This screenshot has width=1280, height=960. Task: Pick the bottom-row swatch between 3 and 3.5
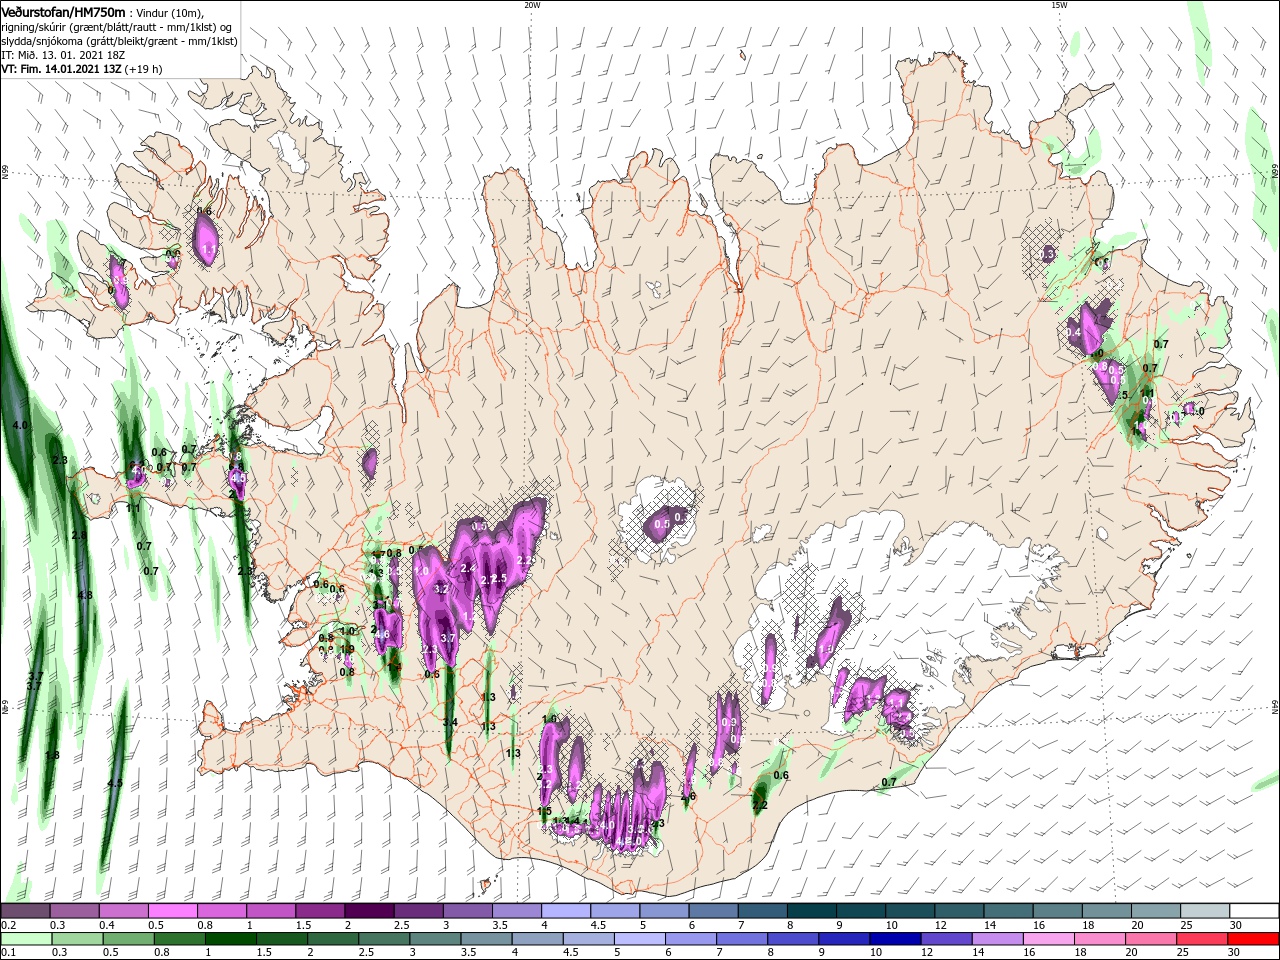(434, 939)
